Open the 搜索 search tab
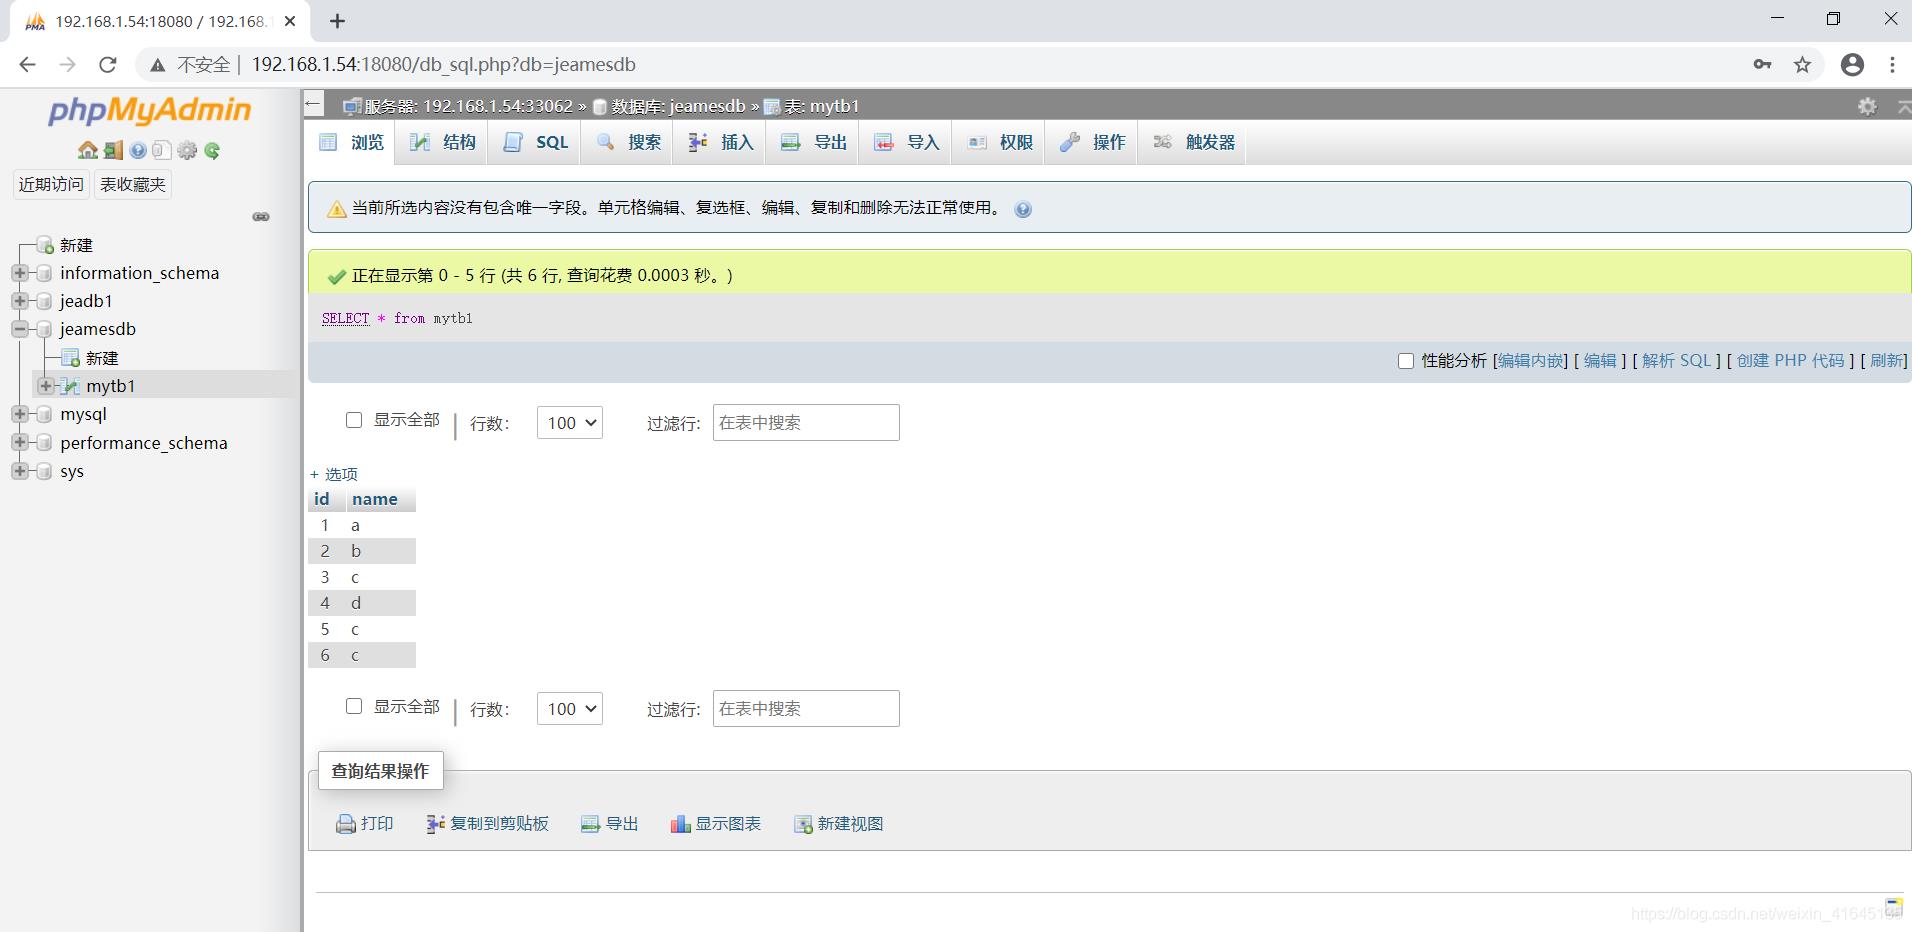Image resolution: width=1912 pixels, height=932 pixels. [x=628, y=142]
